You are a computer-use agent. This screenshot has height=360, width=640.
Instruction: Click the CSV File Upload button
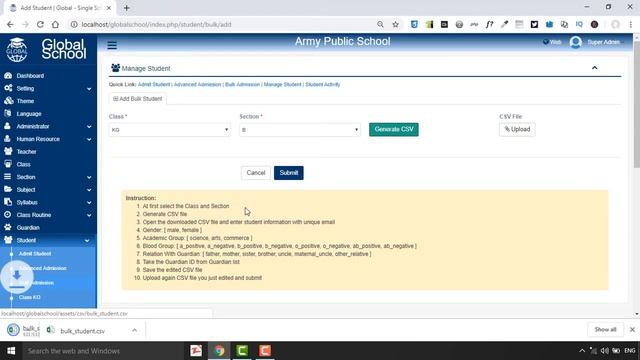pos(517,129)
